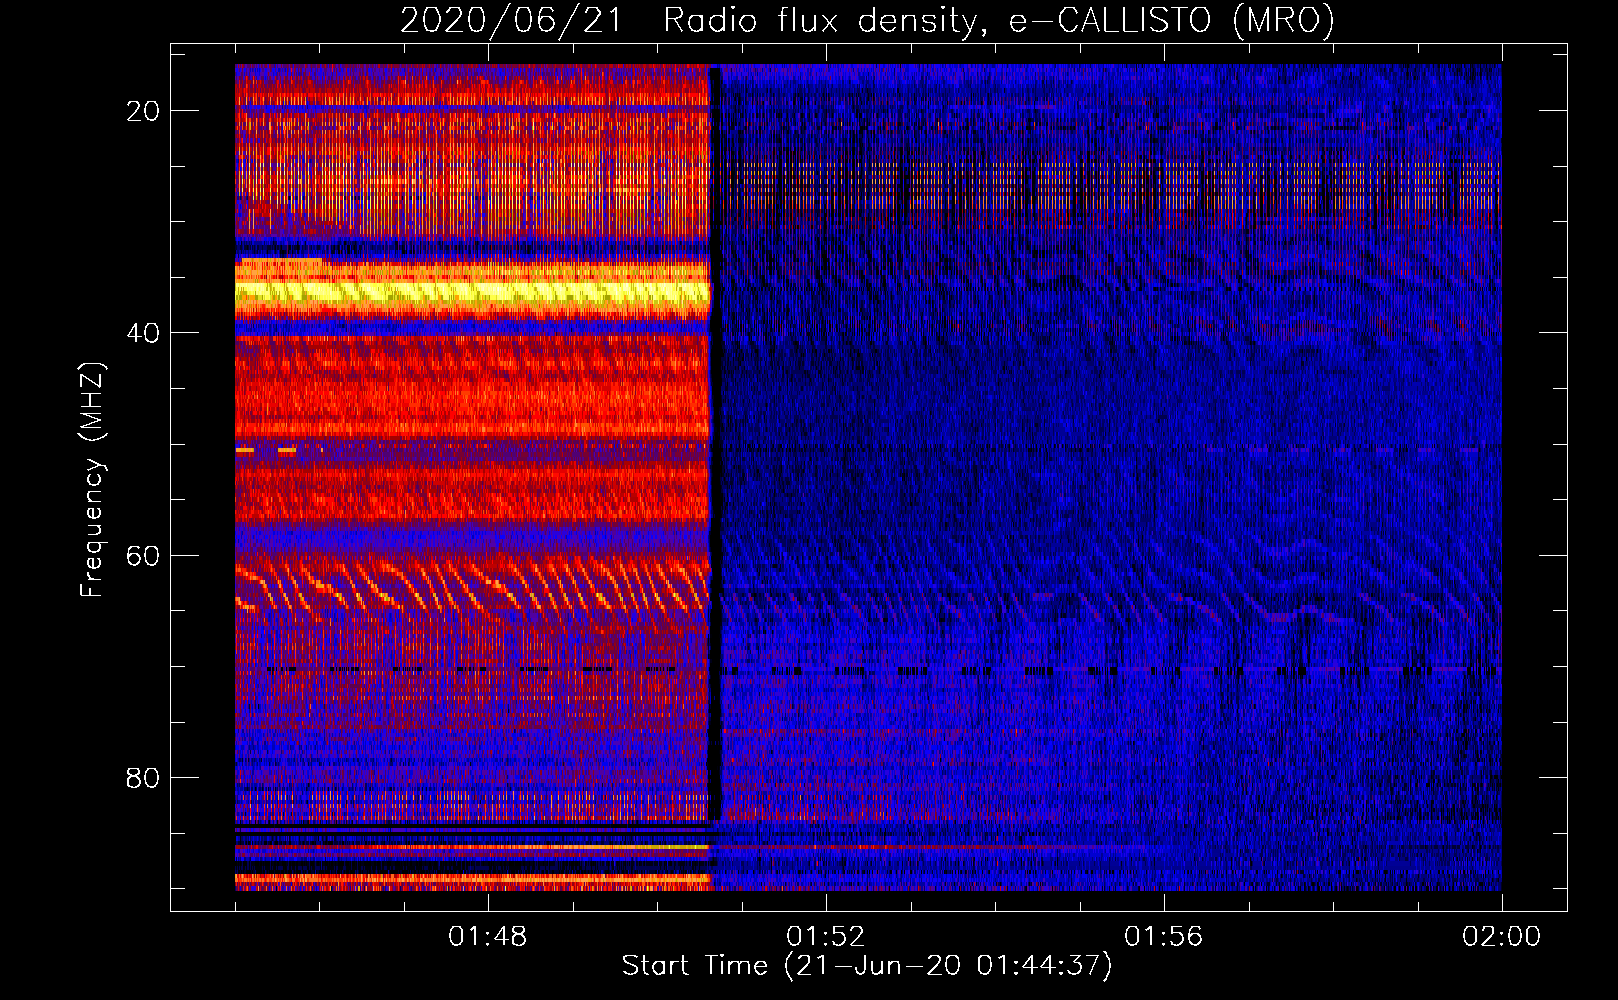Click the 'Start Time (21-Jun-20 01:44:37)' label
1618x1000 pixels.
tap(867, 966)
